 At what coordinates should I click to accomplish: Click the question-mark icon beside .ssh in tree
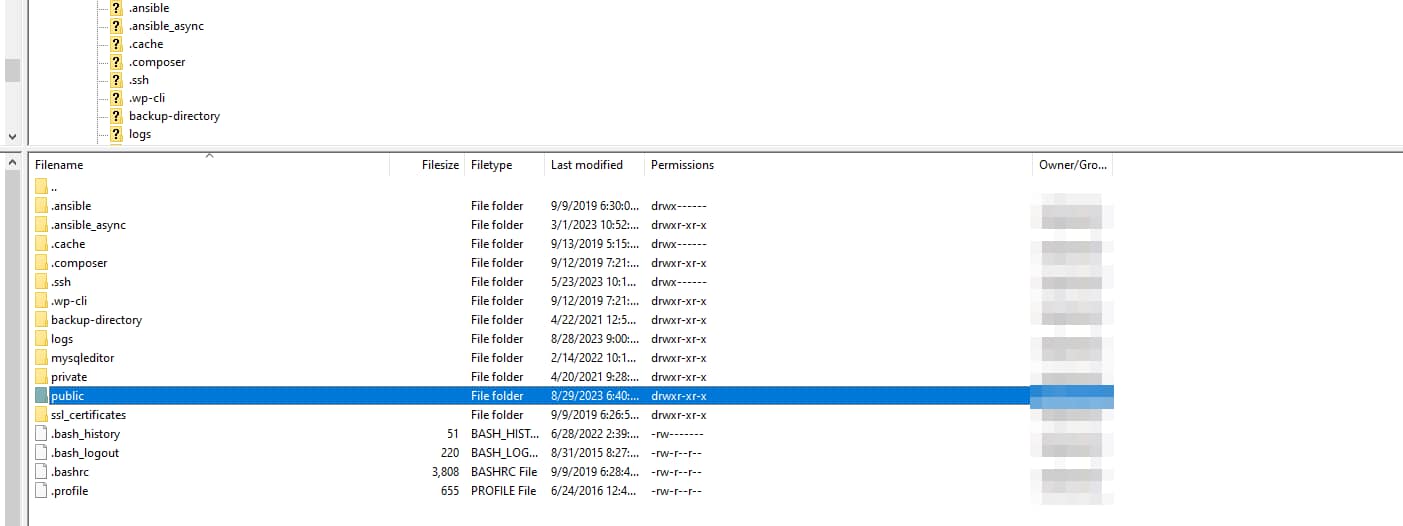117,80
